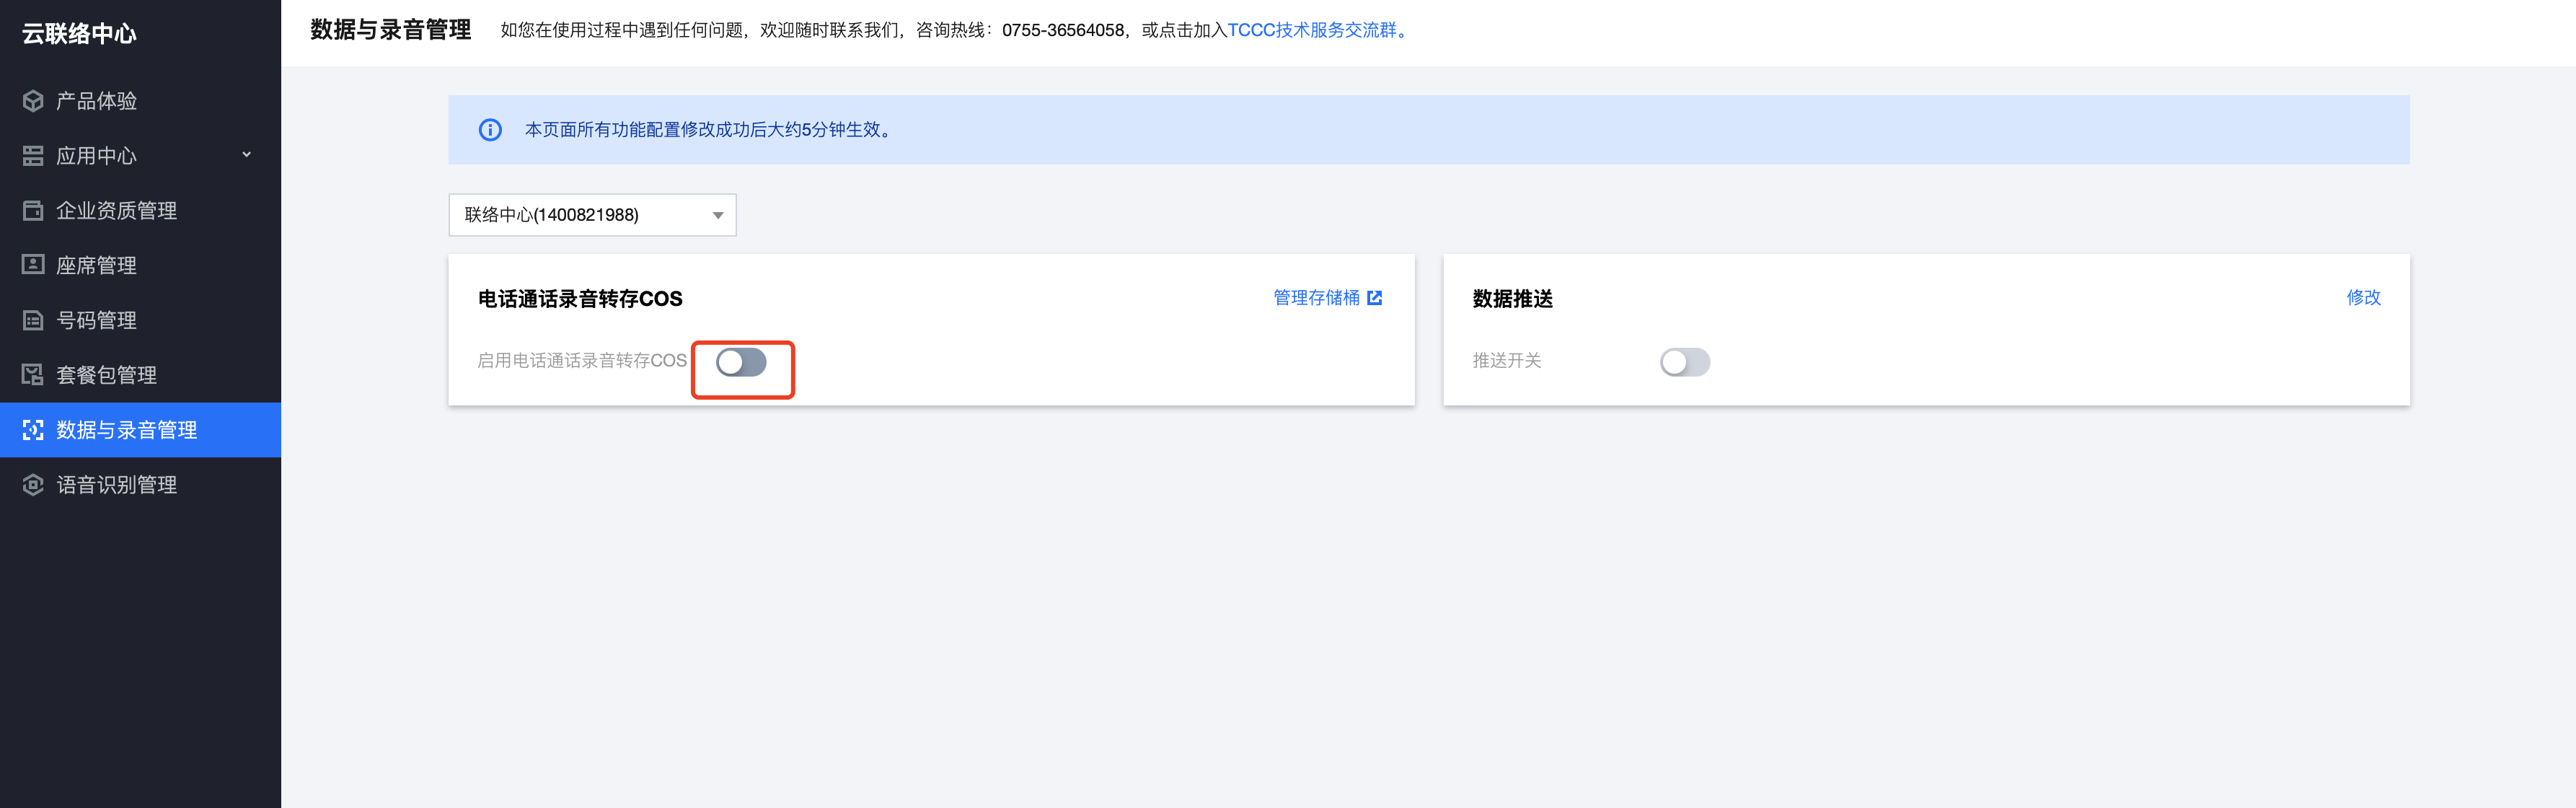Click the 产品体验 cube icon
2576x808 pixels.
(33, 101)
